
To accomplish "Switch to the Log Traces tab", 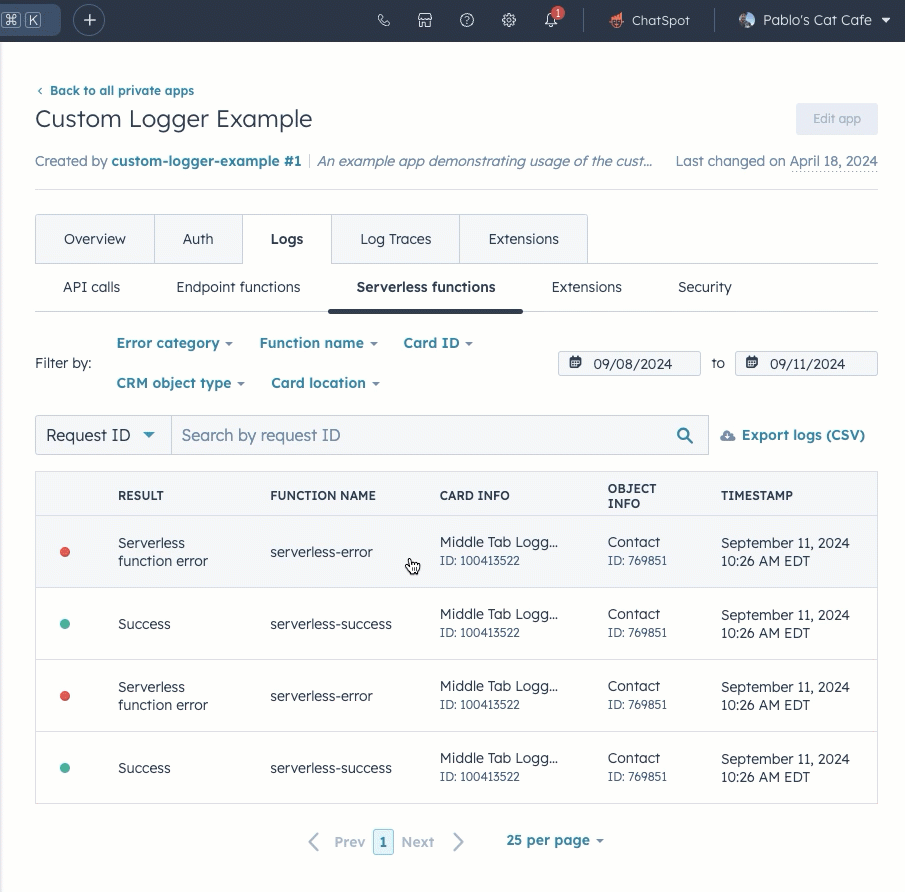I will [395, 239].
